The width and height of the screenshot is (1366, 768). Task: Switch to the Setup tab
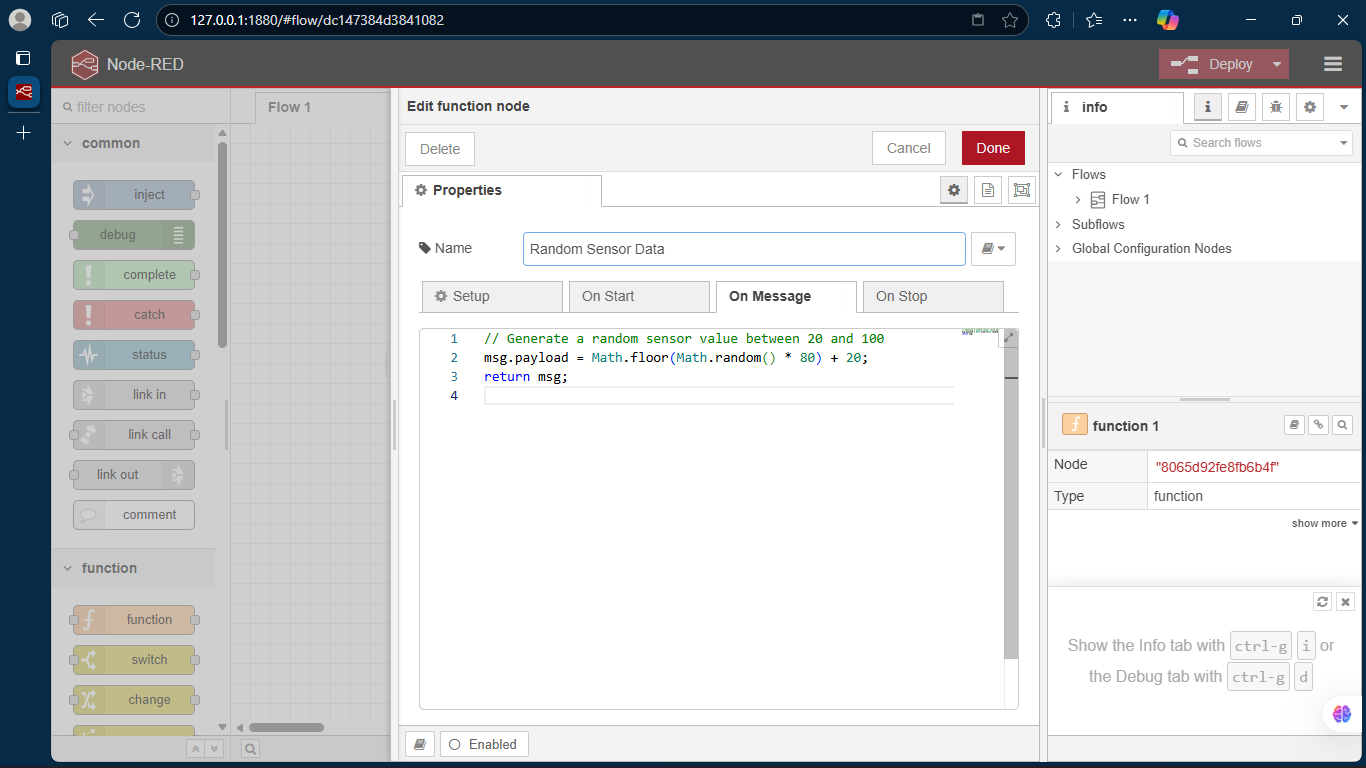(491, 296)
